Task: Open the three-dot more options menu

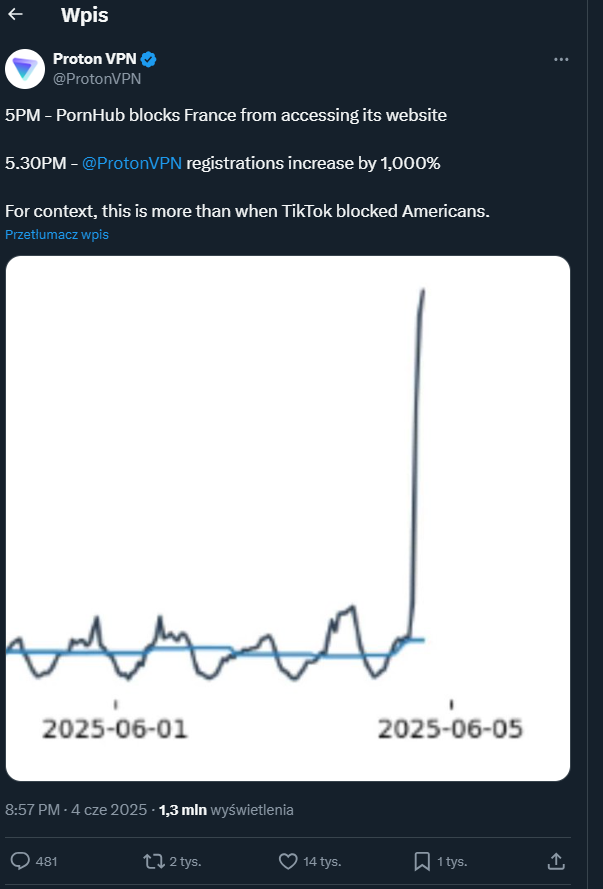Action: (561, 60)
